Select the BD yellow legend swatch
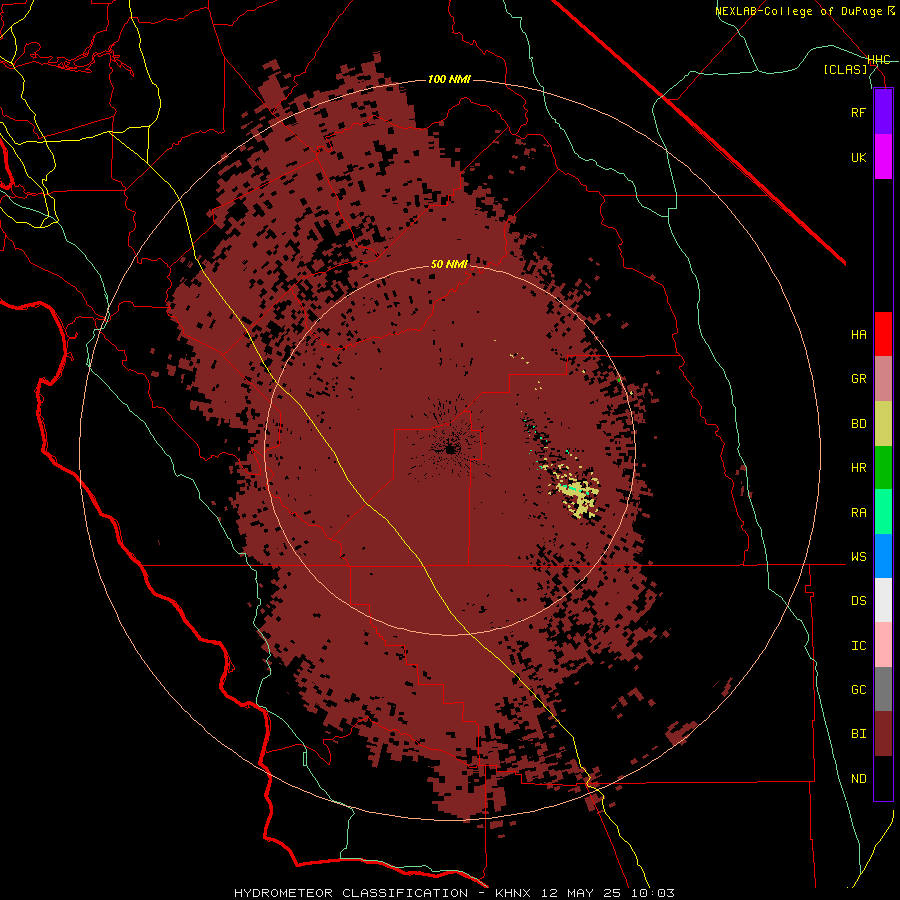The height and width of the screenshot is (900, 900). point(883,423)
